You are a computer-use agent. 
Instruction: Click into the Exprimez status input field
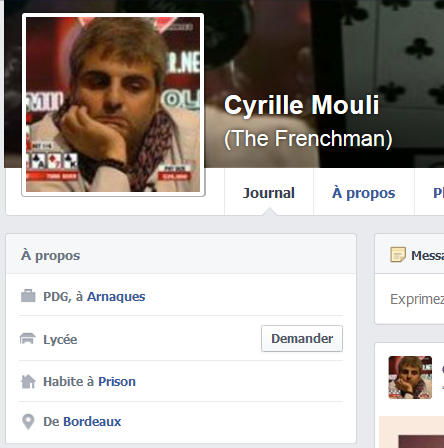(x=409, y=299)
